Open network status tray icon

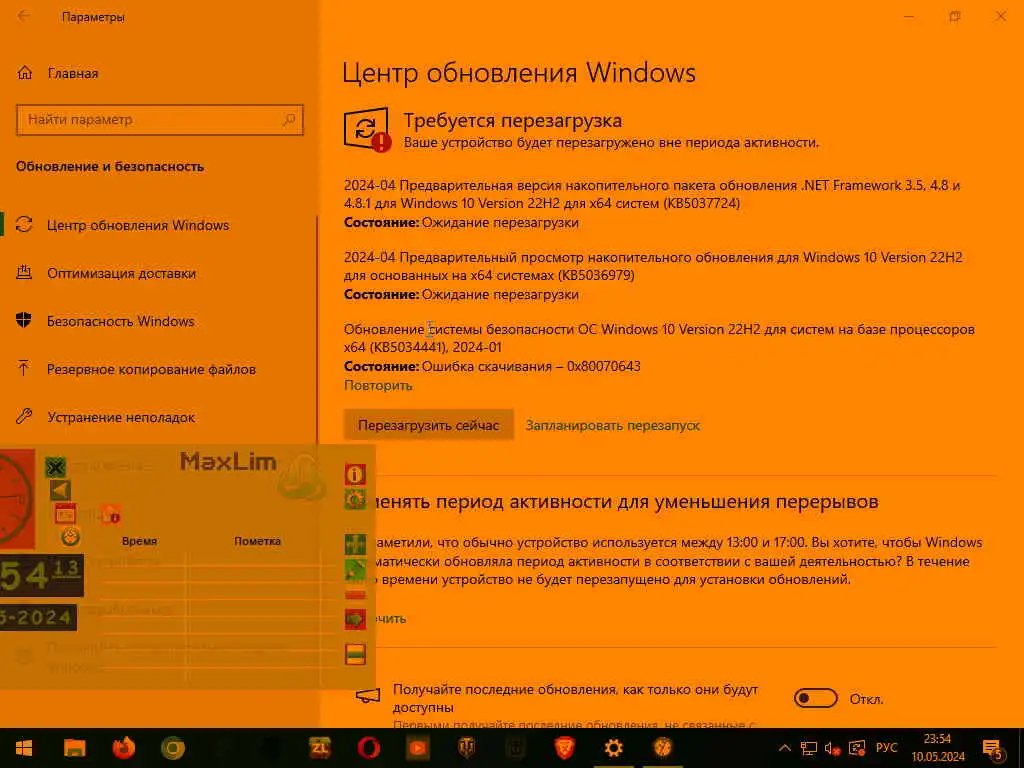[809, 748]
